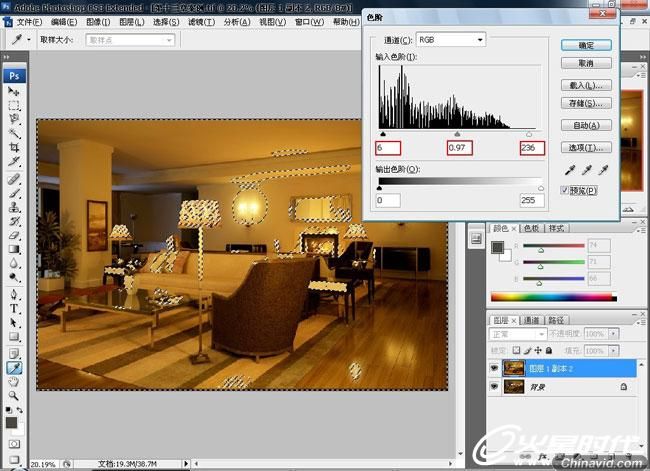Screen dimensions: 650x471
Task: Select the History Brush tool
Action: tap(14, 221)
